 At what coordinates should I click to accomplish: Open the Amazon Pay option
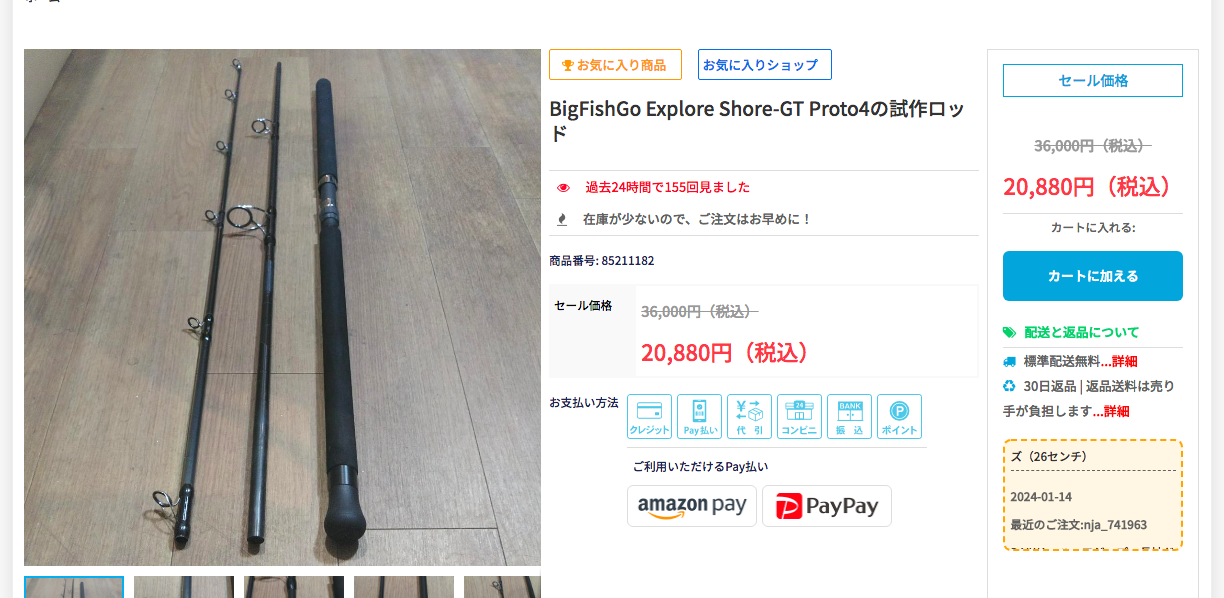(x=692, y=506)
